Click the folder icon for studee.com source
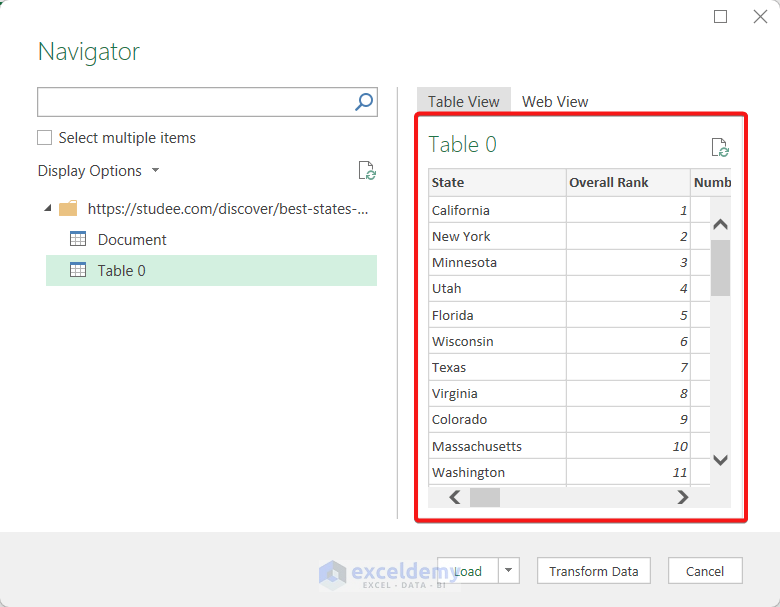780x607 pixels. pos(68,209)
